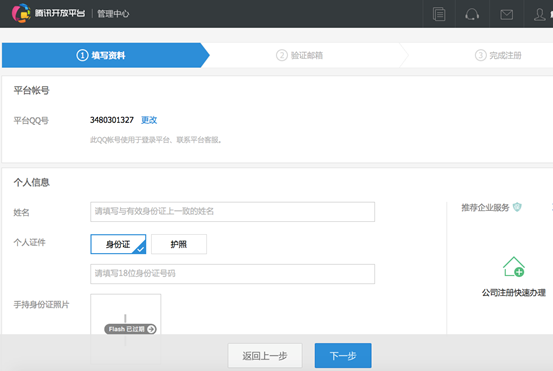Viewport: 553px width, 371px height.
Task: Open the customer service headset icon
Action: [472, 14]
